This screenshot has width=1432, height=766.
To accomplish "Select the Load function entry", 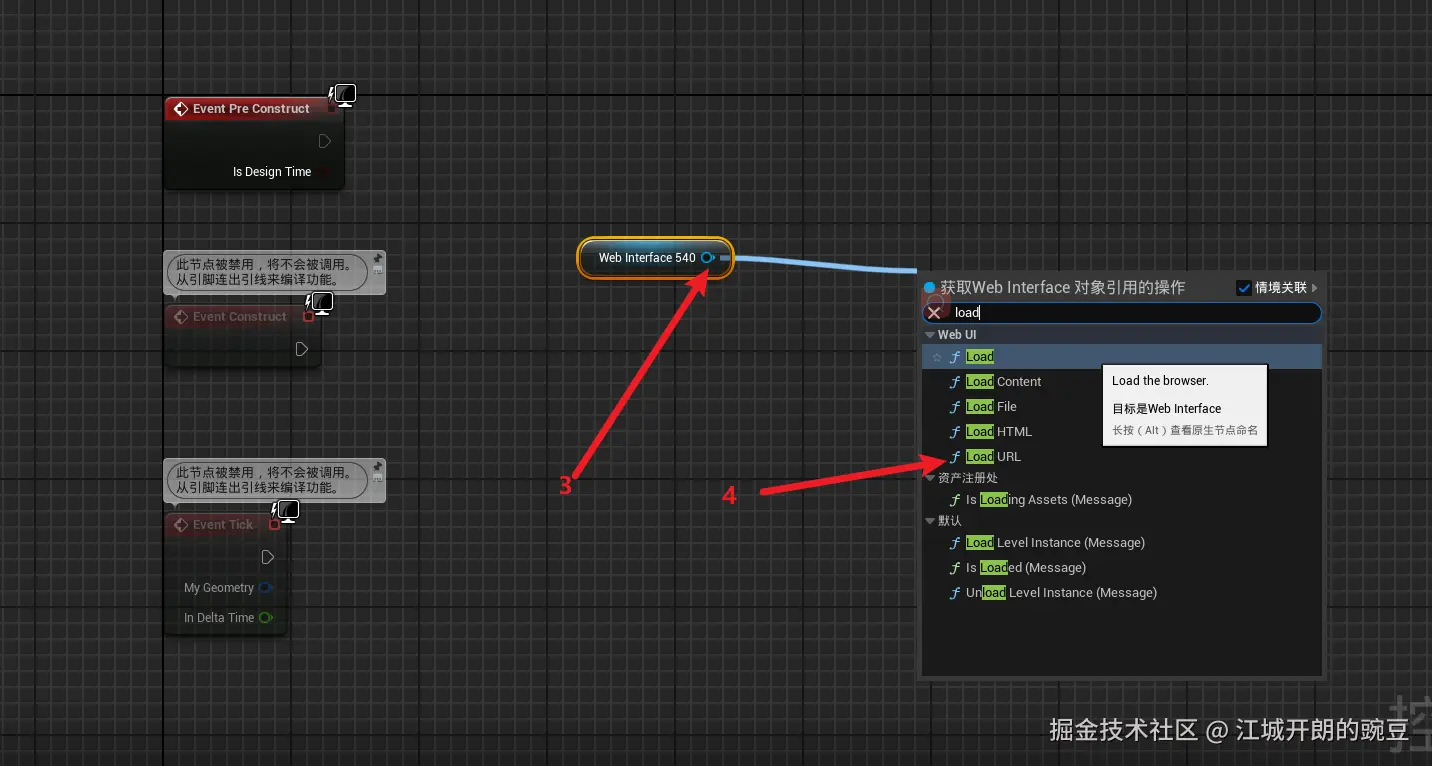I will (x=1122, y=357).
